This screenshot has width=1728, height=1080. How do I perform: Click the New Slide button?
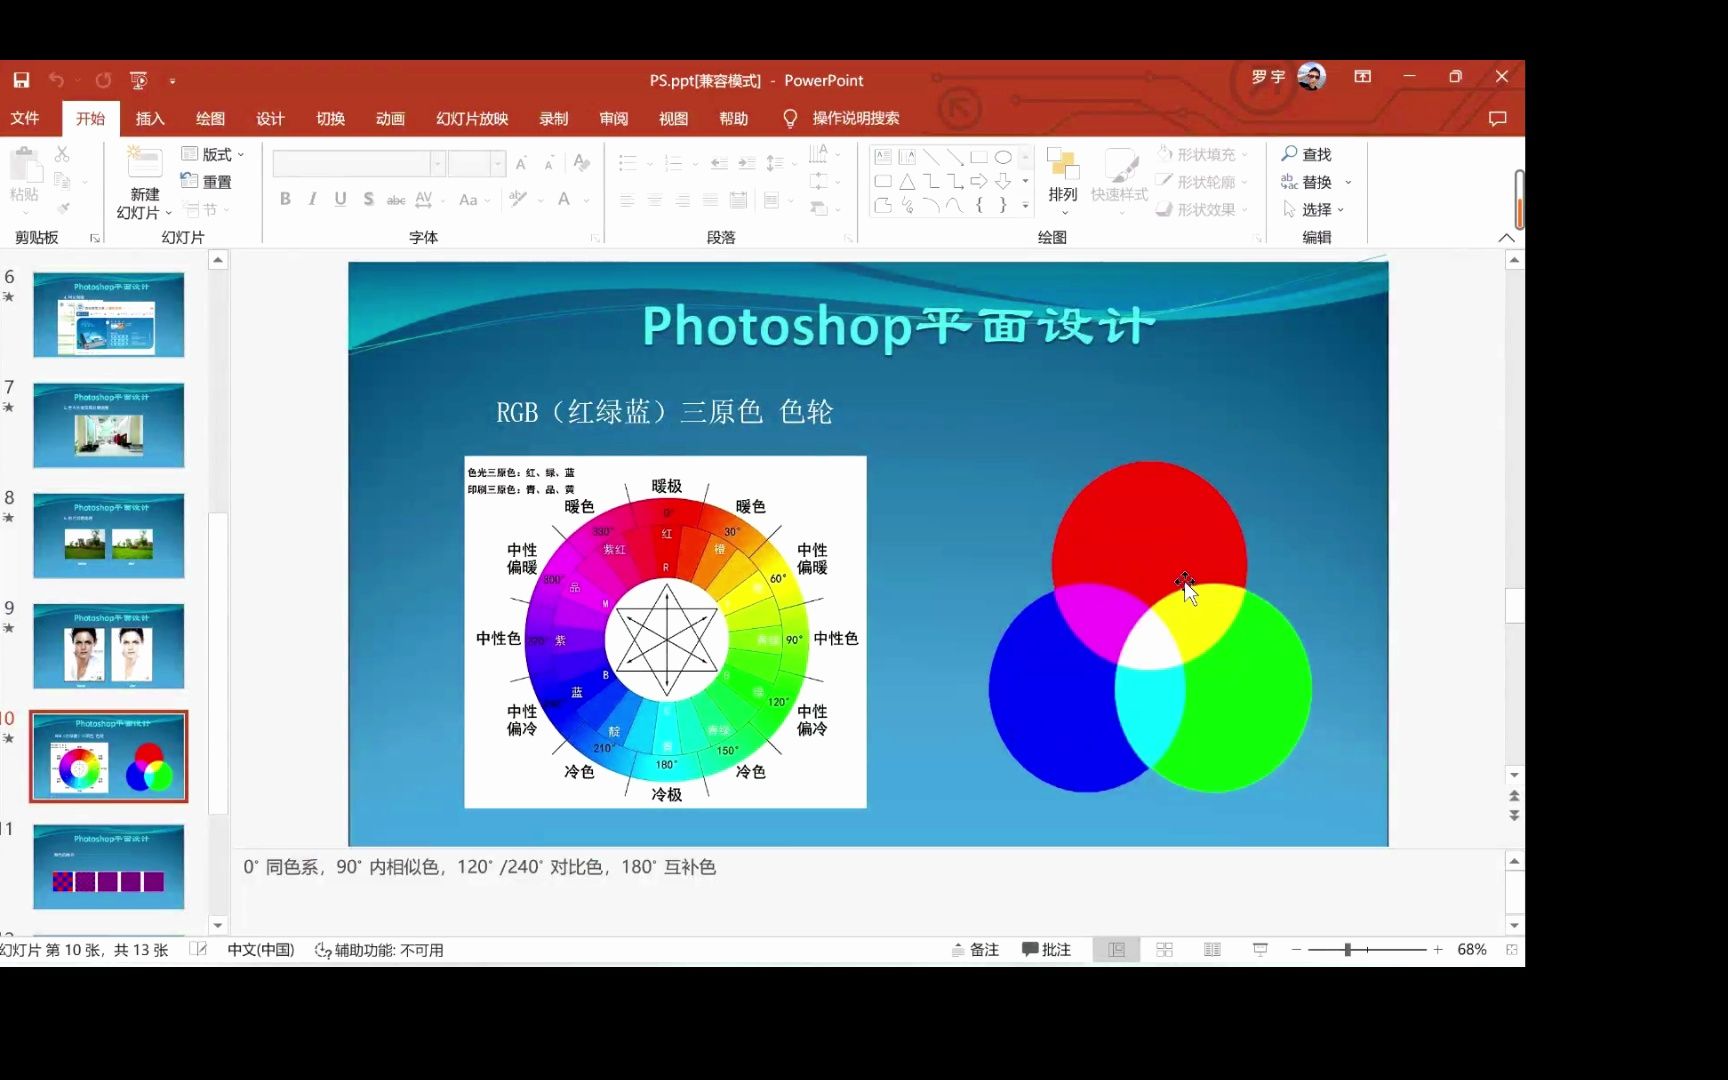[144, 183]
